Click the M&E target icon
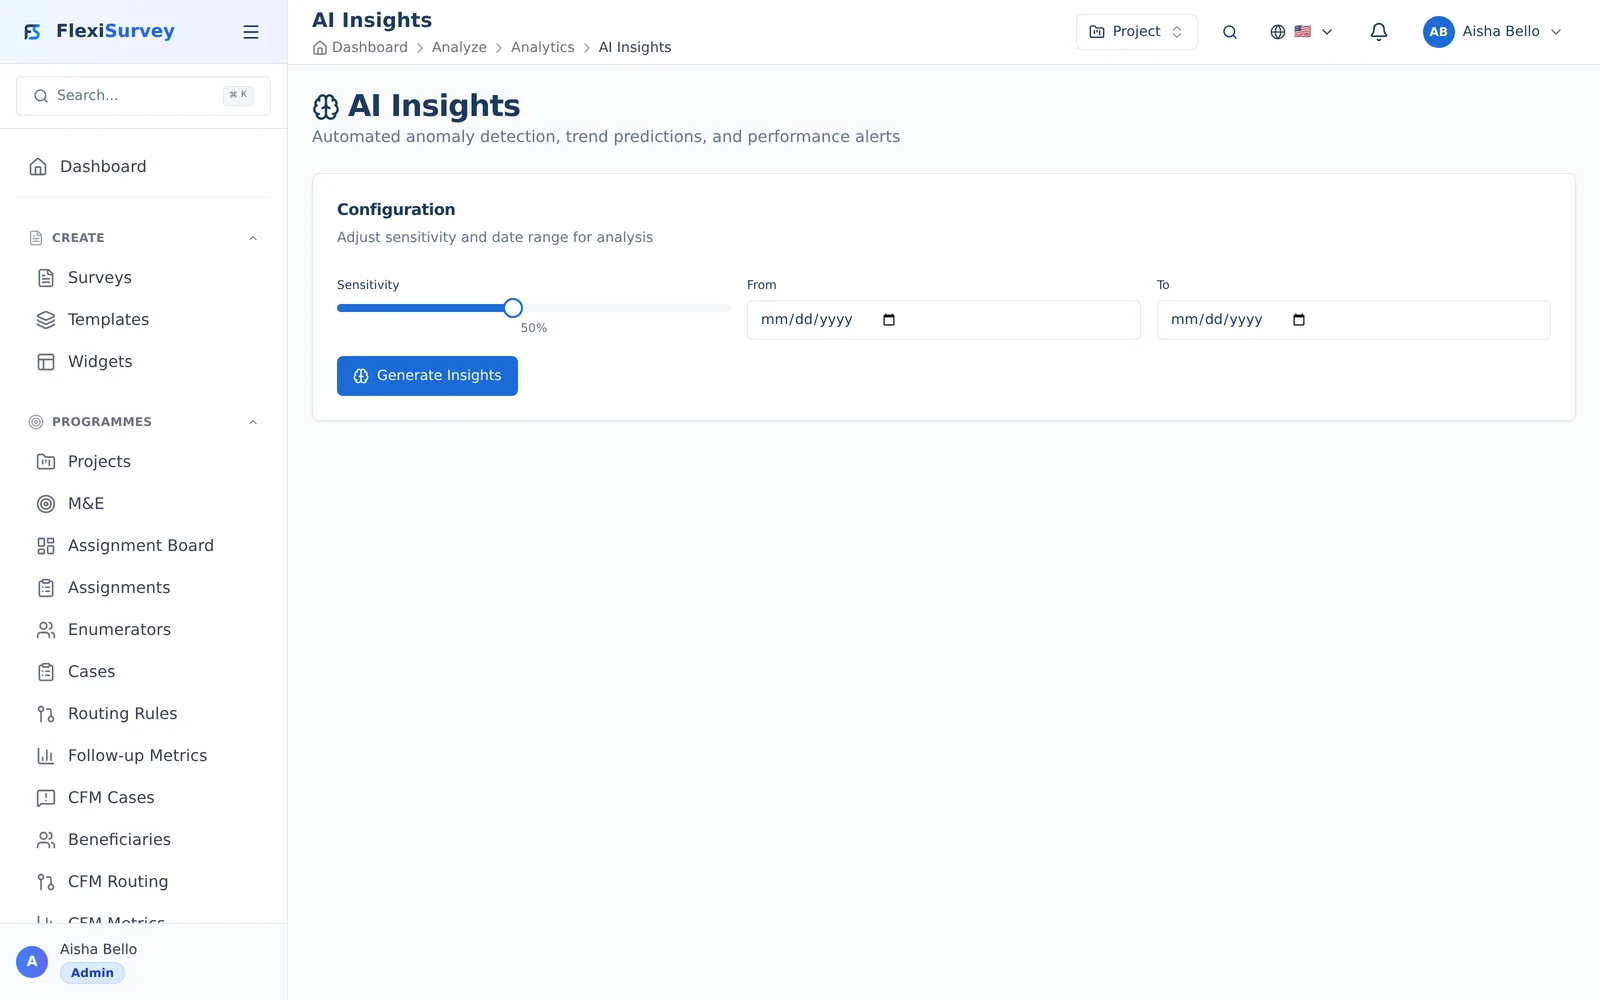The width and height of the screenshot is (1600, 1000). (46, 504)
